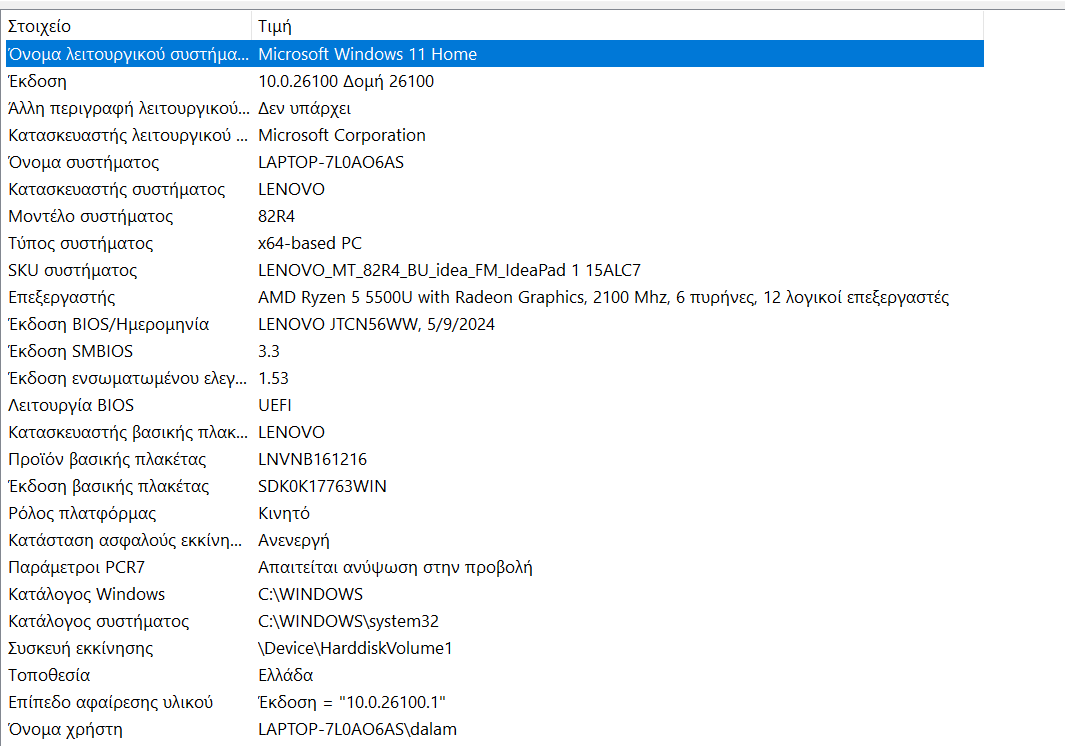The height and width of the screenshot is (746, 1065).
Task: Select the Όνομα συστήματος row
Action: (494, 162)
